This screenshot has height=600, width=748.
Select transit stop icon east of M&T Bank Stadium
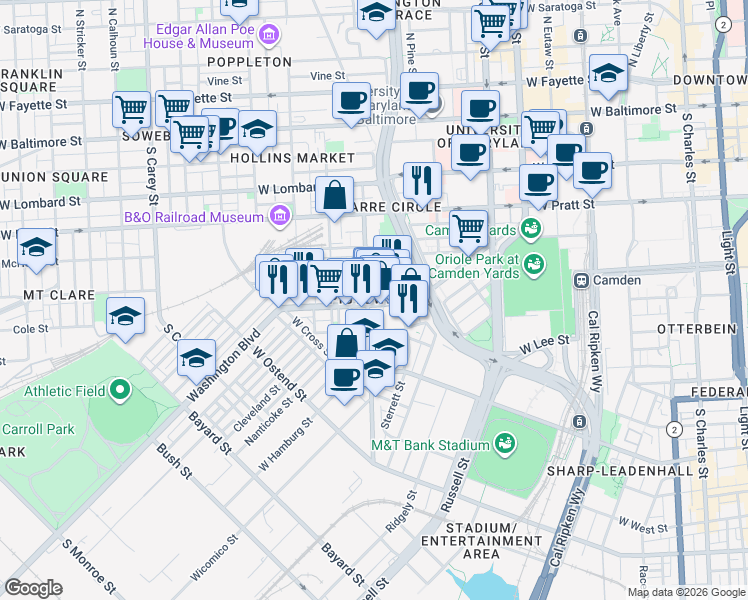click(x=579, y=422)
